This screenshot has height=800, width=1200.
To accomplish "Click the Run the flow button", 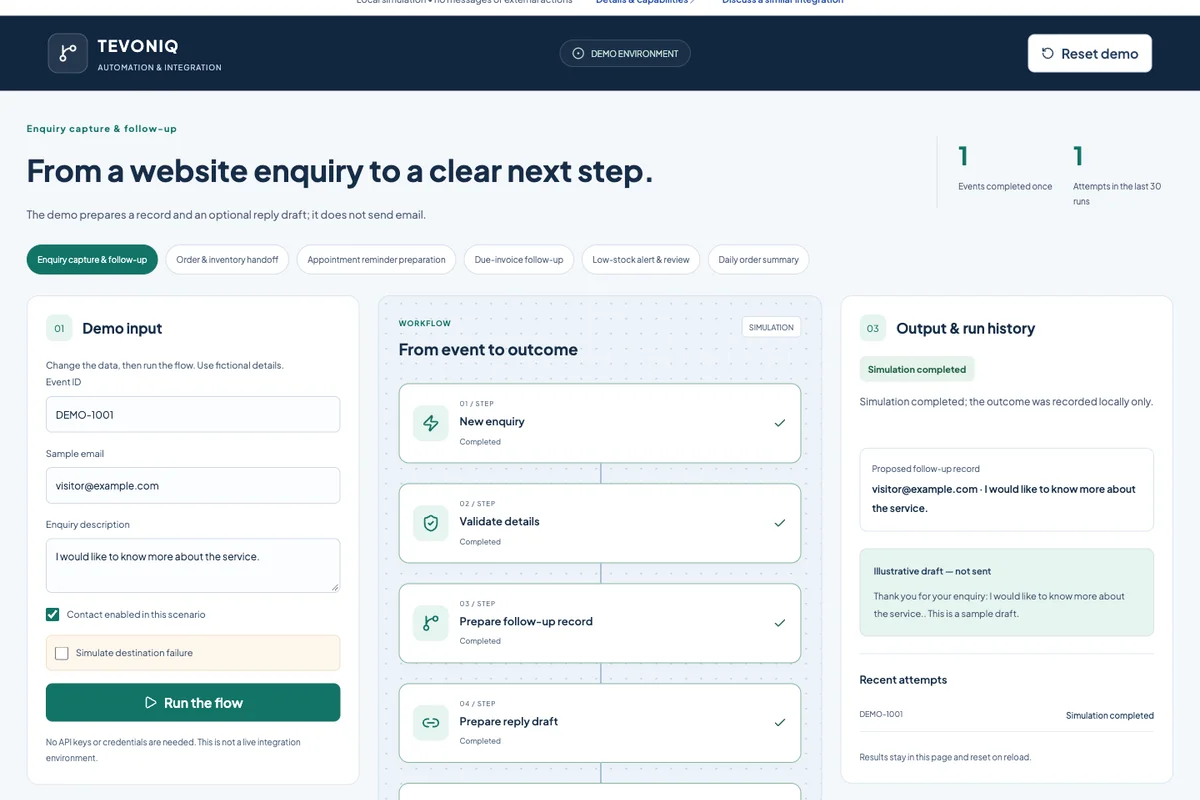I will coord(193,703).
